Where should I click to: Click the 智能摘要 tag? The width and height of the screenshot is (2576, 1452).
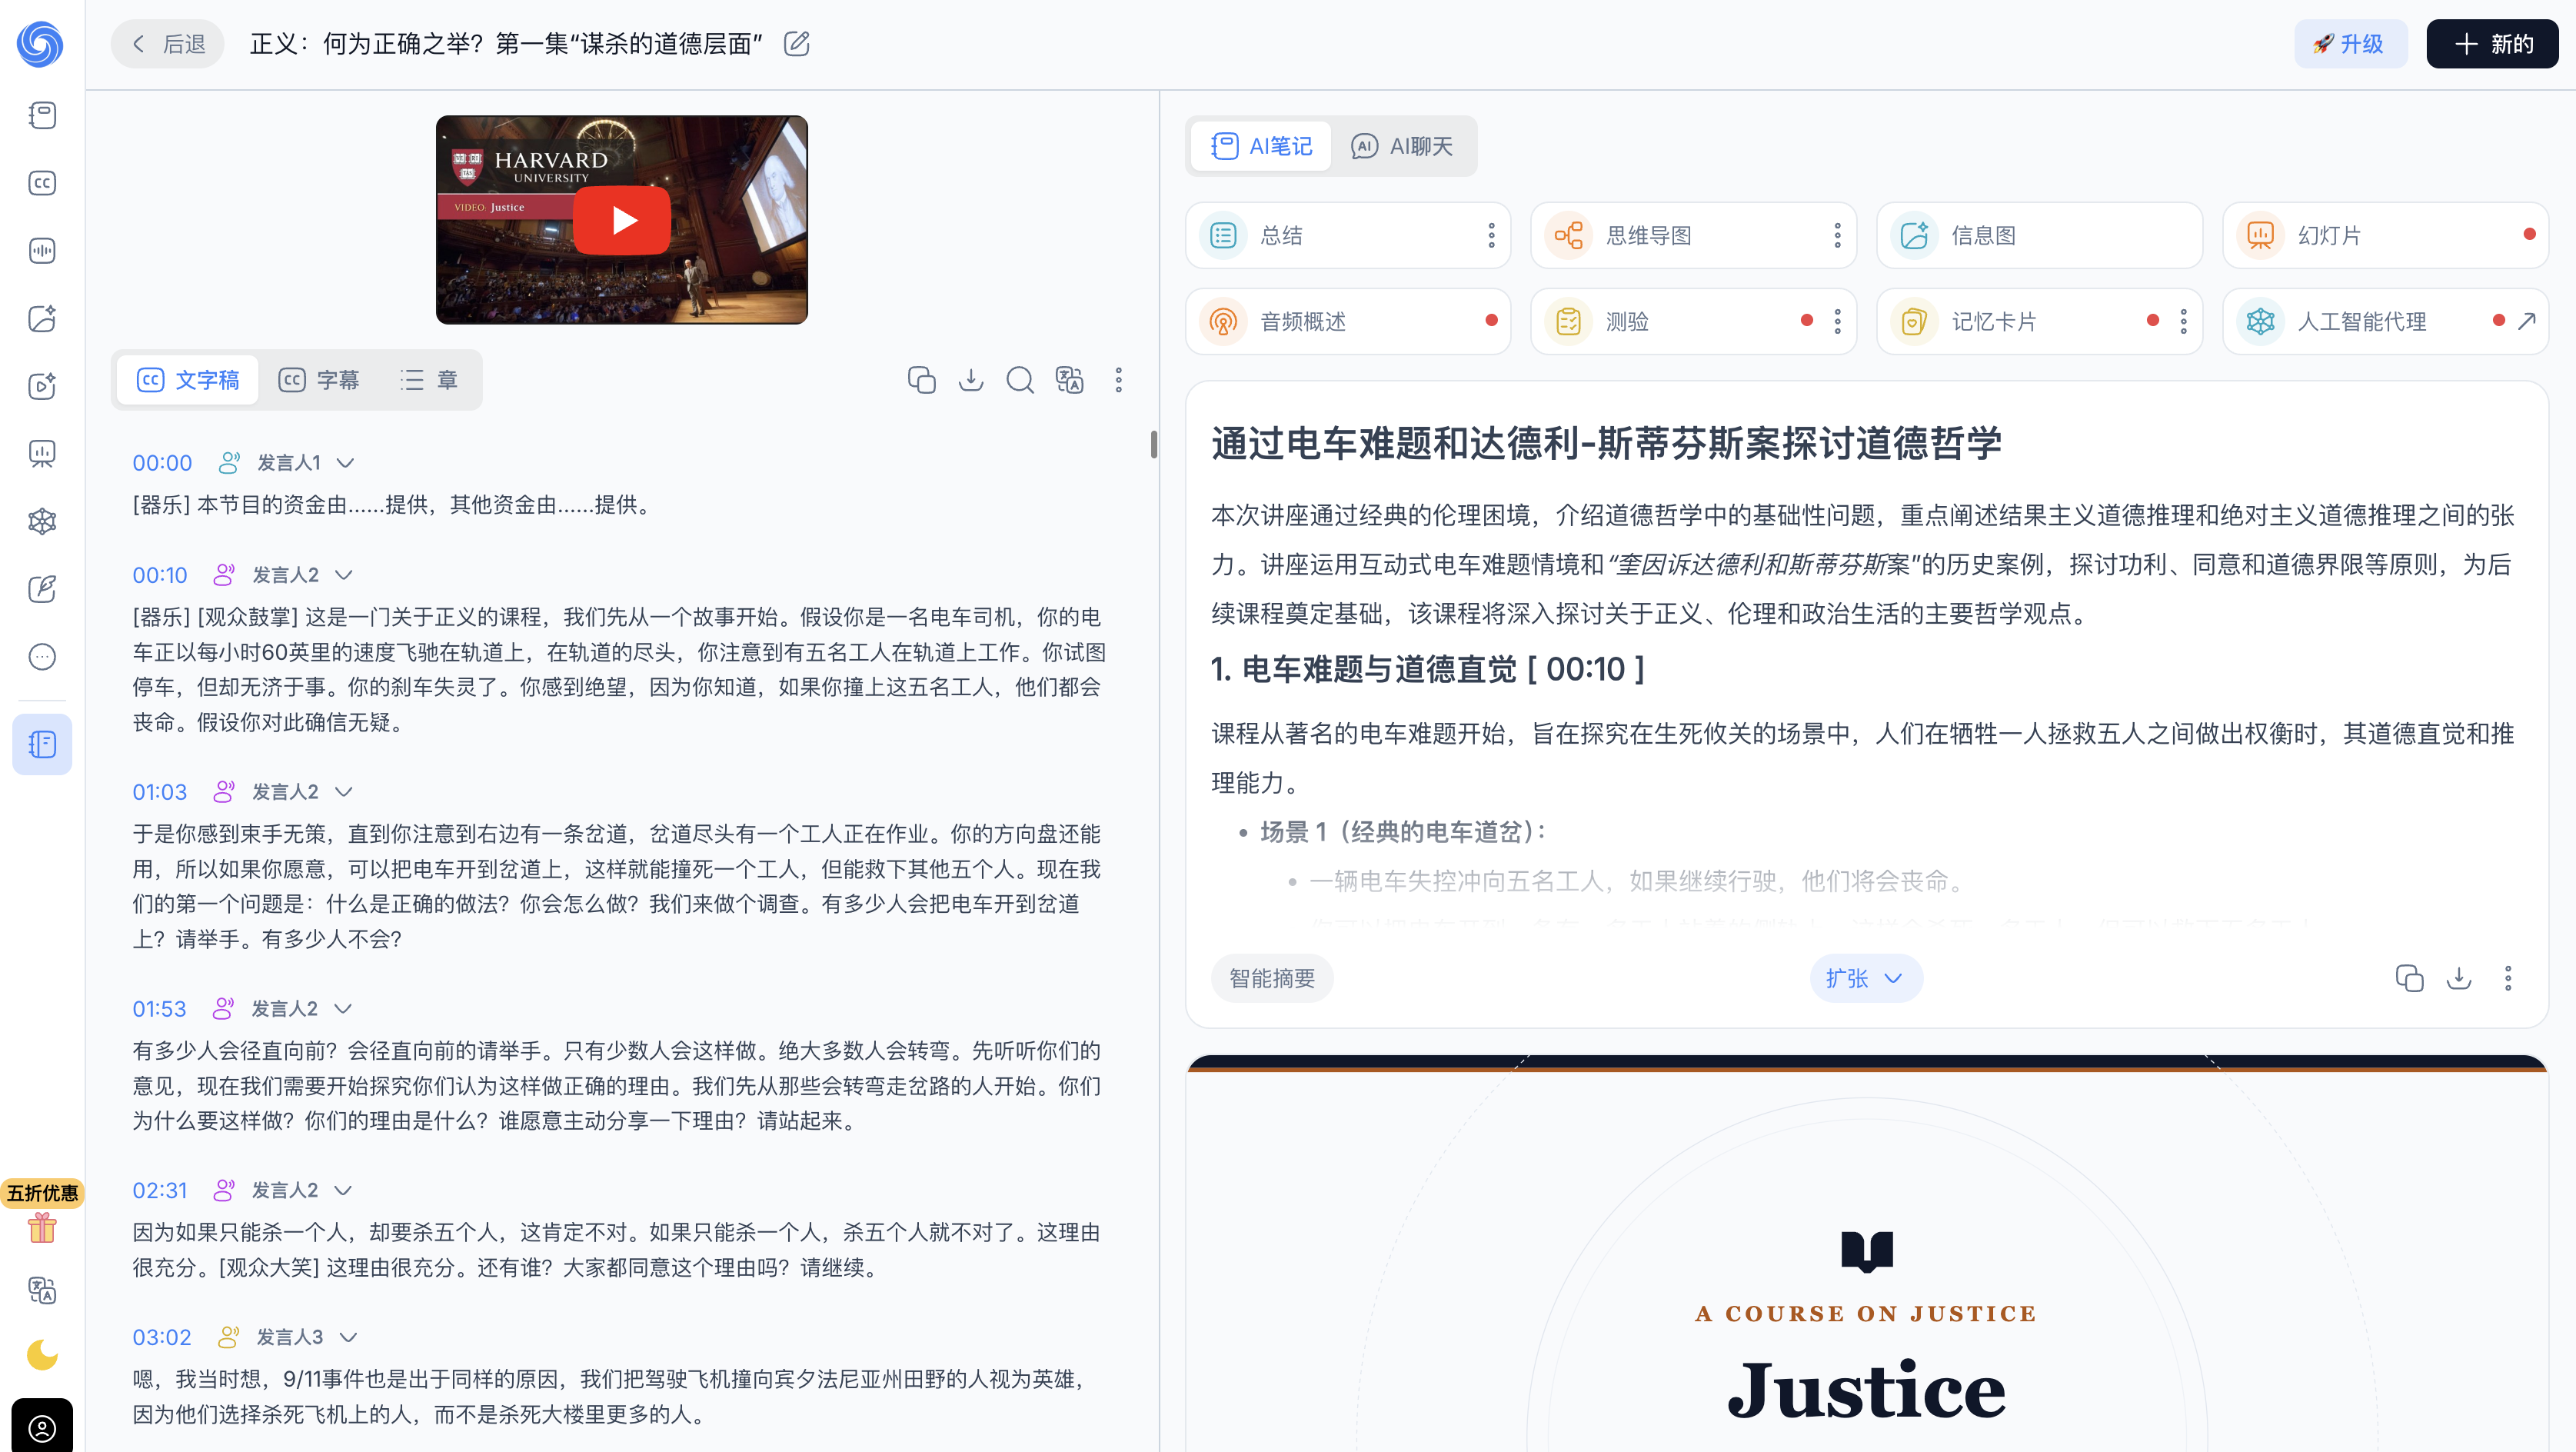[x=1272, y=978]
